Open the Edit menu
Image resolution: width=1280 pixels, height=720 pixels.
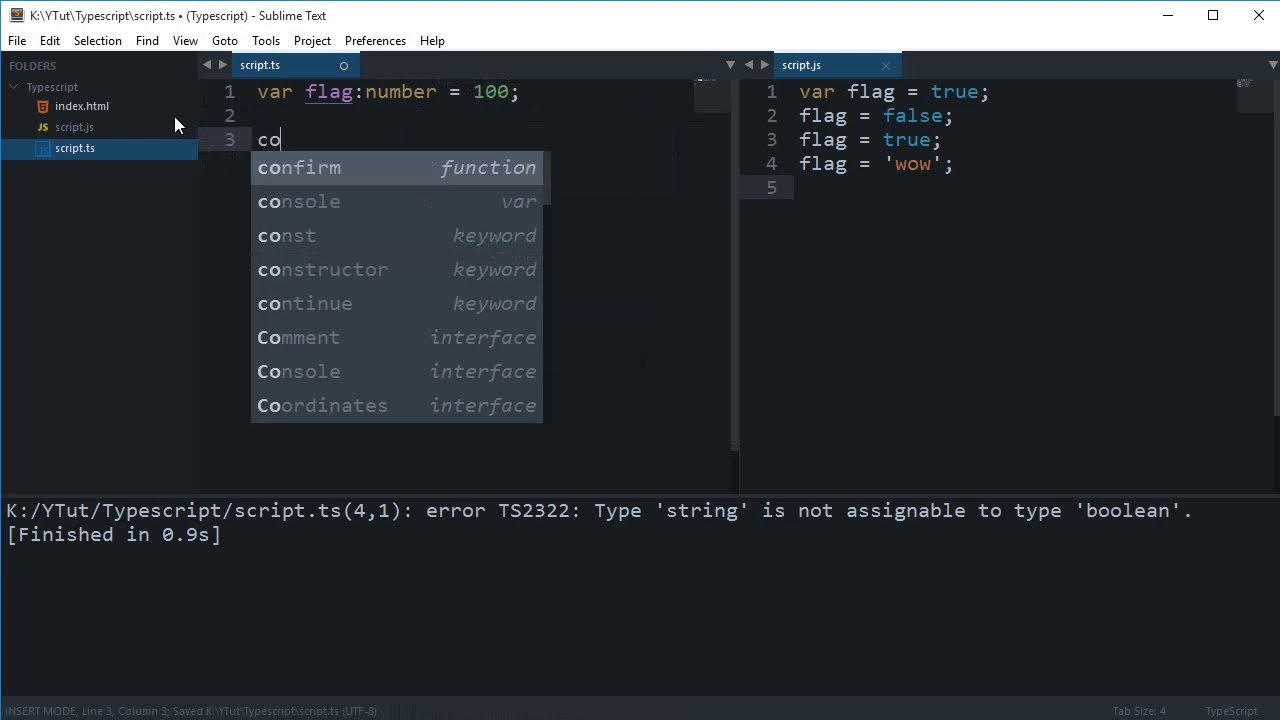(50, 41)
